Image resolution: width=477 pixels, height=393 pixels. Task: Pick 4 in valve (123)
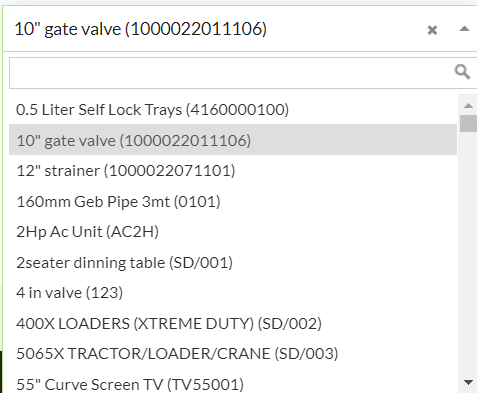(x=233, y=293)
